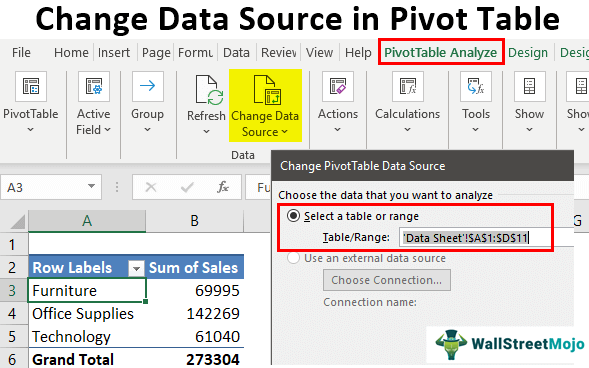The height and width of the screenshot is (368, 589).
Task: Click the confirm checkmark in formula bar
Action: 187,187
